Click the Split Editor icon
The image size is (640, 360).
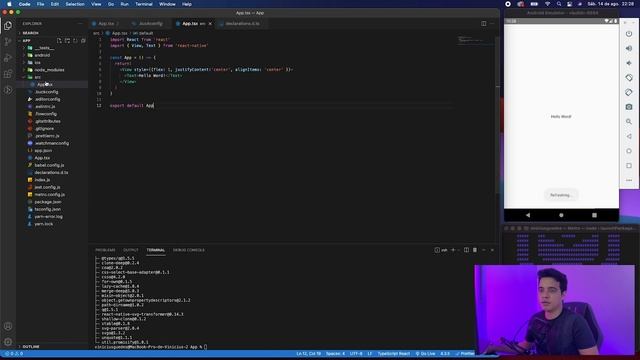click(484, 24)
